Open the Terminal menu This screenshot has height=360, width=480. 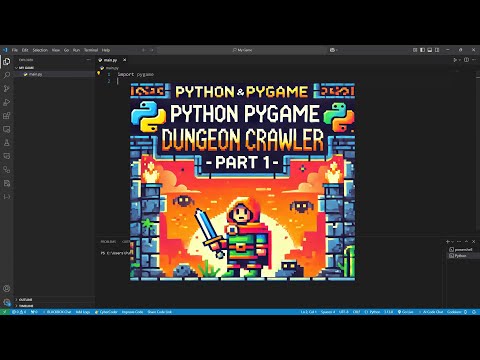coord(91,50)
